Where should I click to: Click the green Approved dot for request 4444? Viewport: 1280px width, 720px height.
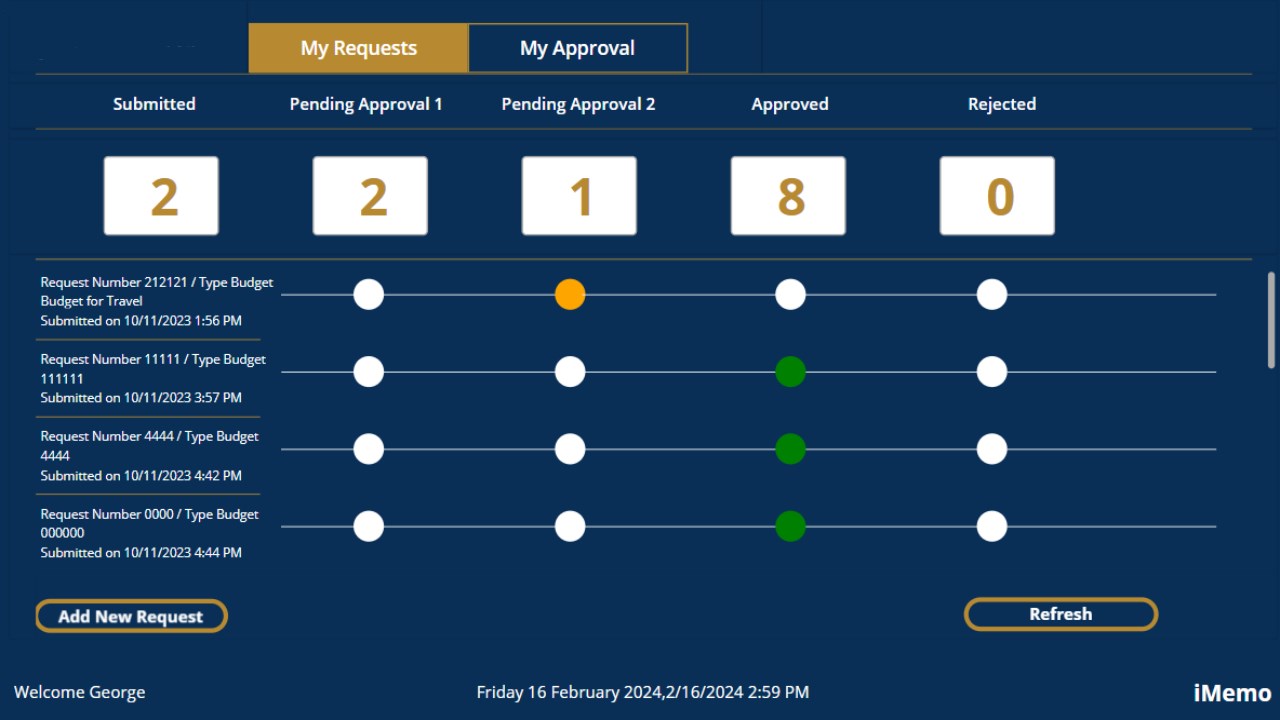pos(790,449)
